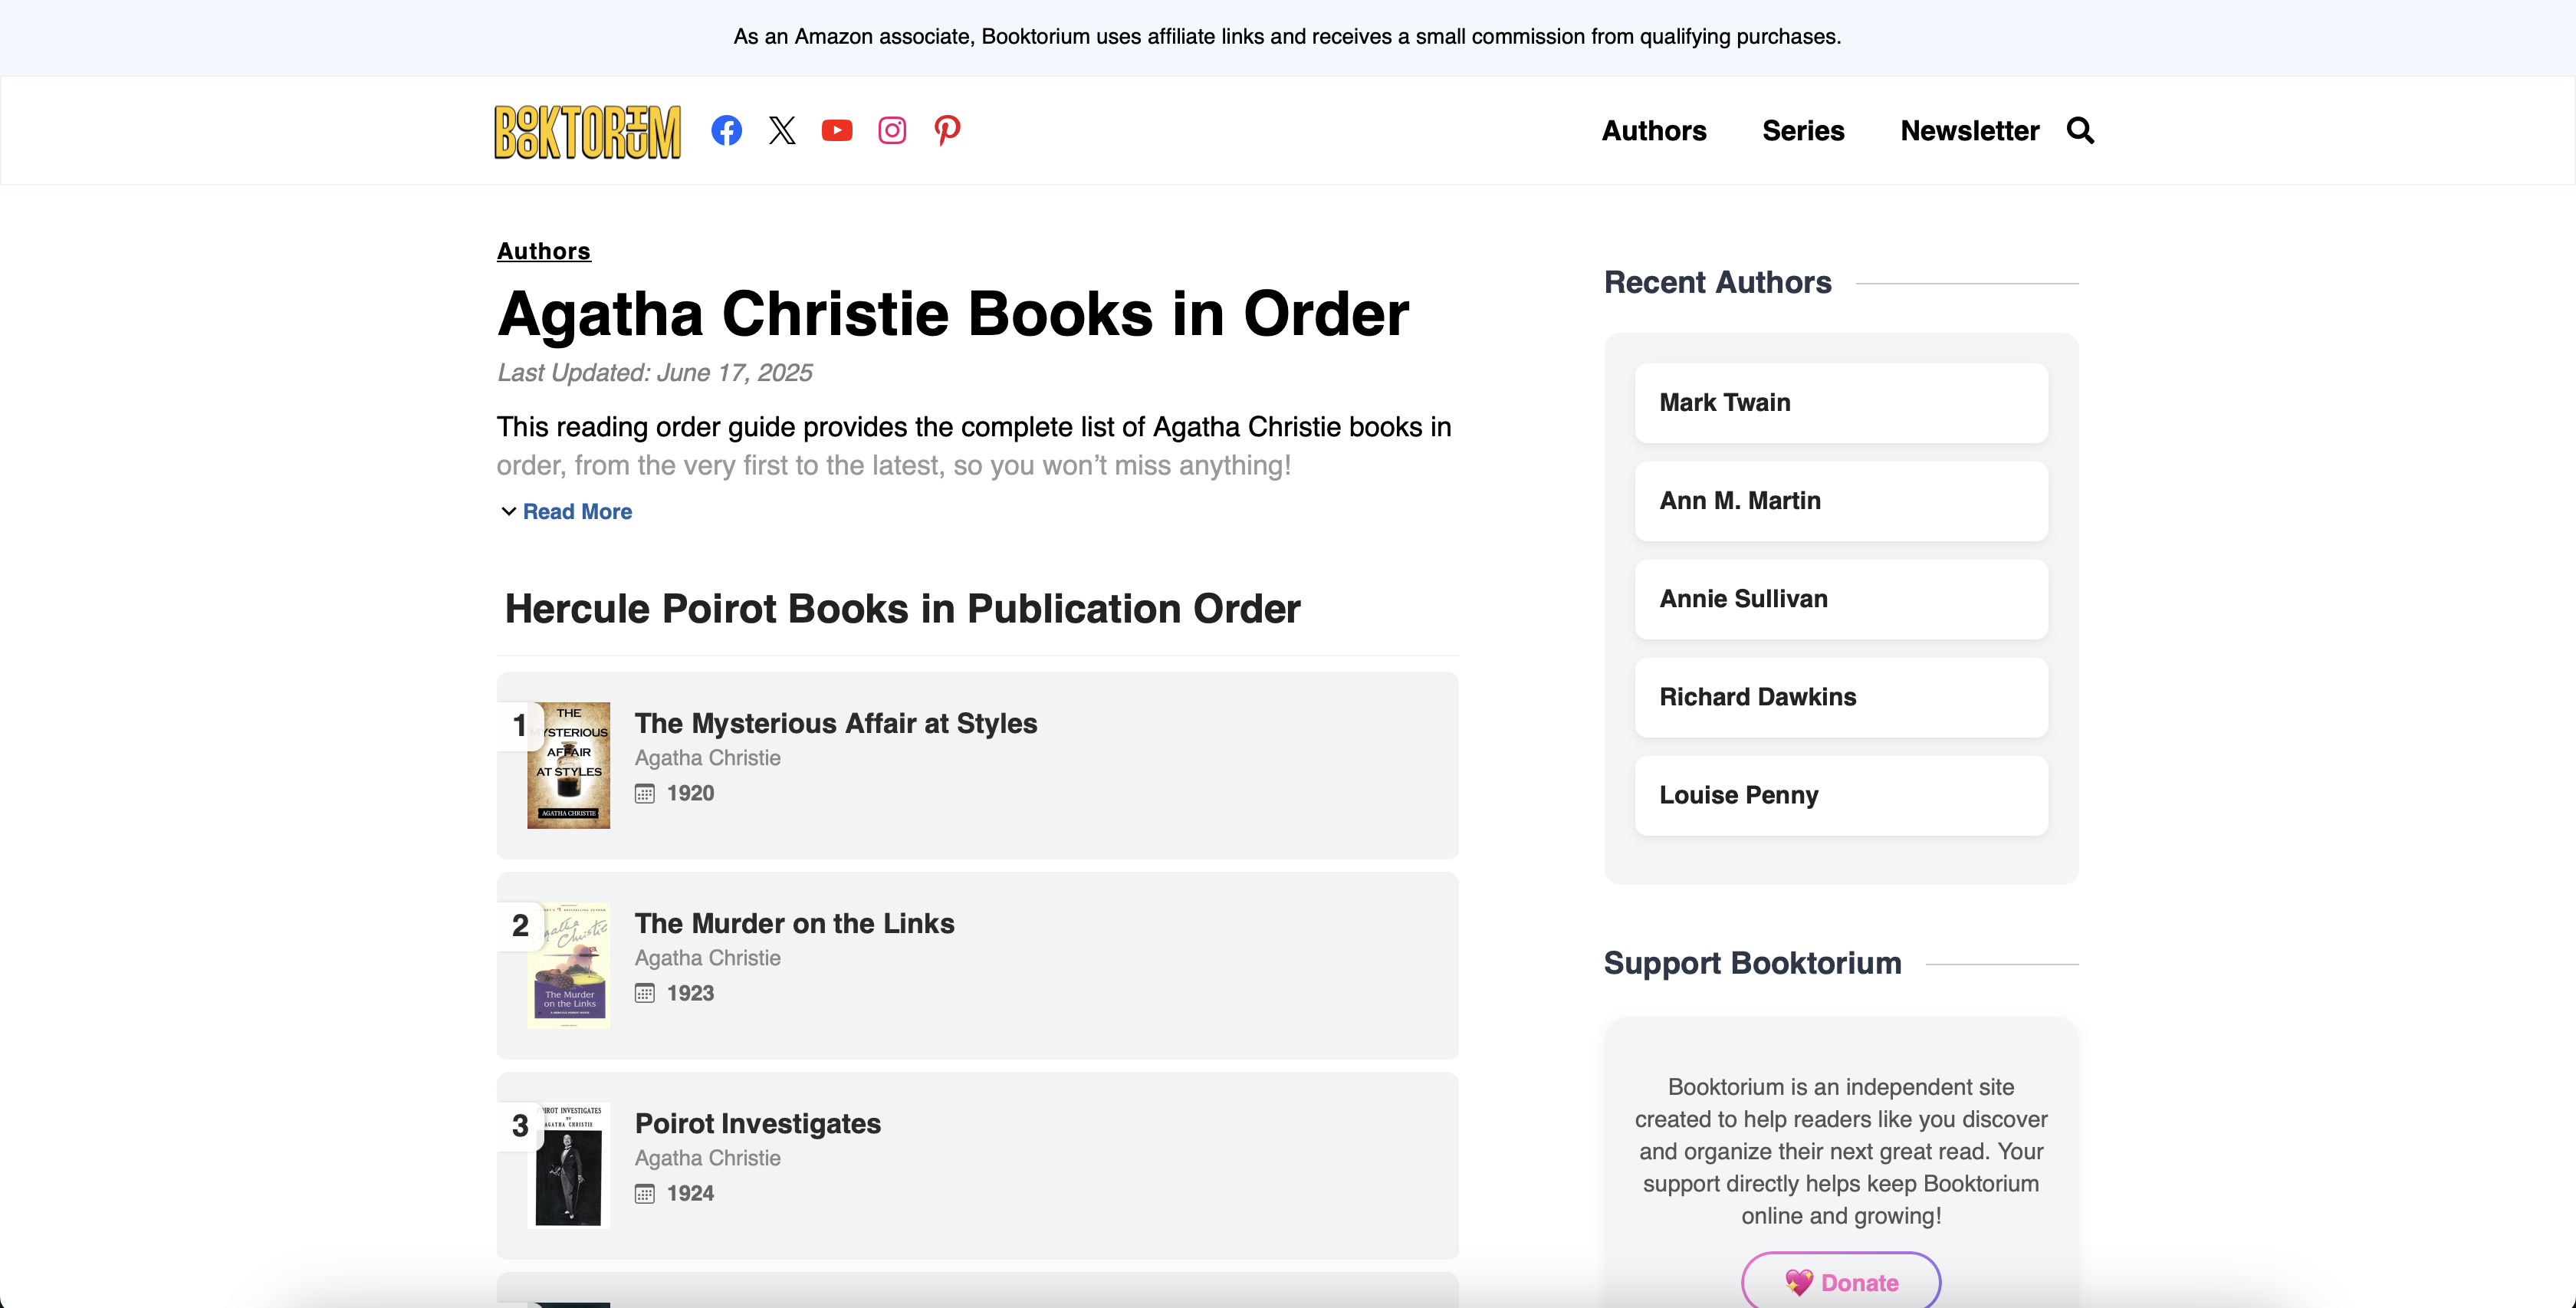The width and height of the screenshot is (2576, 1308).
Task: Click the 'Support Booktorium' sidebar heading
Action: pyautogui.click(x=1752, y=963)
